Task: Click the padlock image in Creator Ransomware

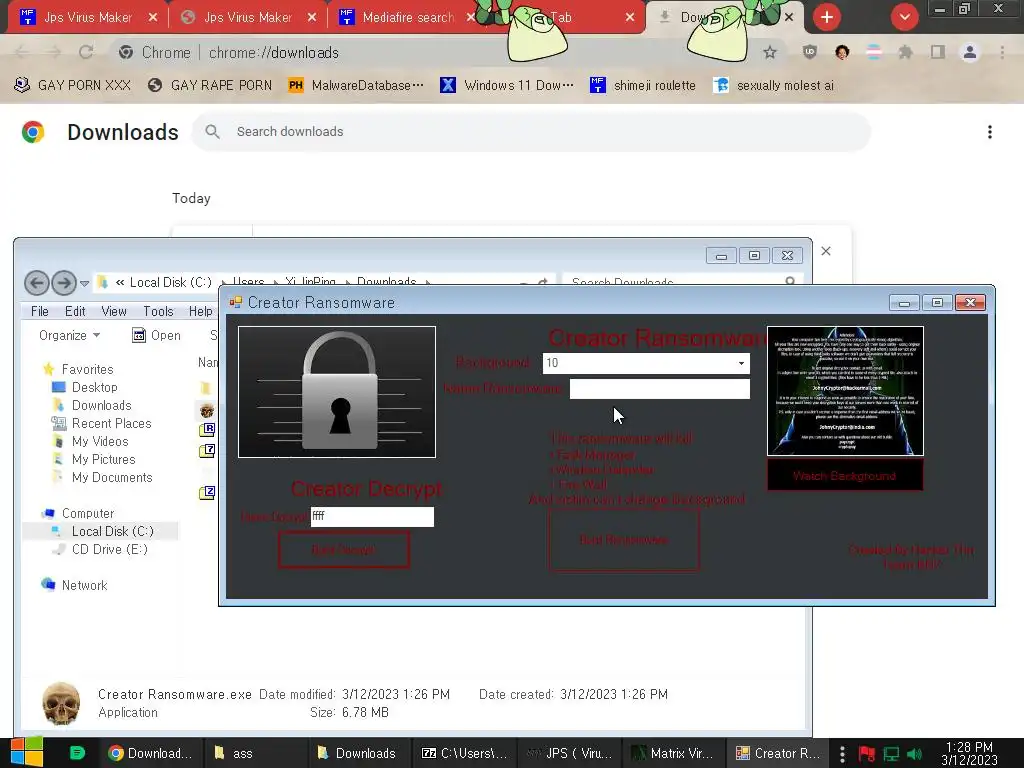Action: pyautogui.click(x=337, y=392)
